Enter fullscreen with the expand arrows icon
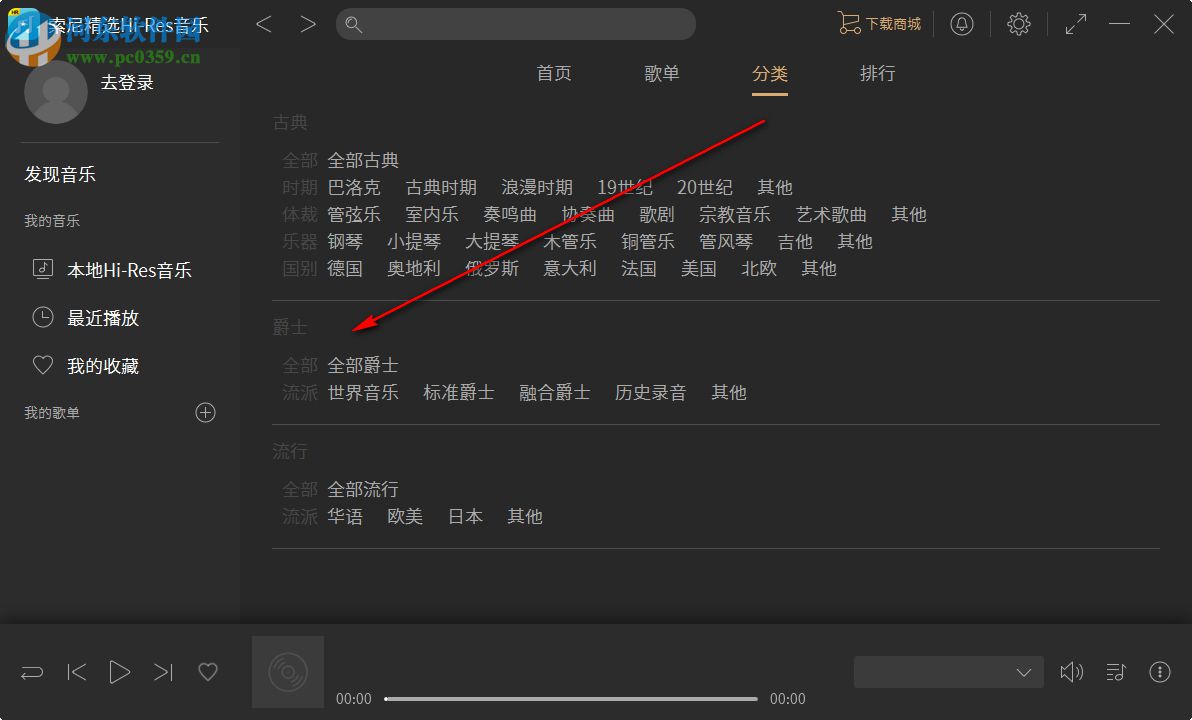Viewport: 1192px width, 720px height. click(1075, 23)
